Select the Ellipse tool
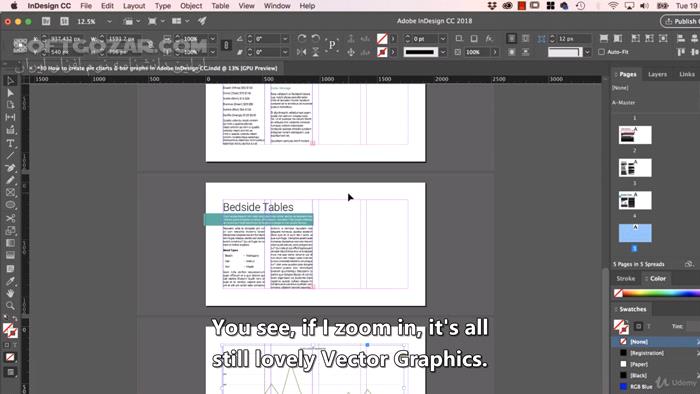 [10, 205]
